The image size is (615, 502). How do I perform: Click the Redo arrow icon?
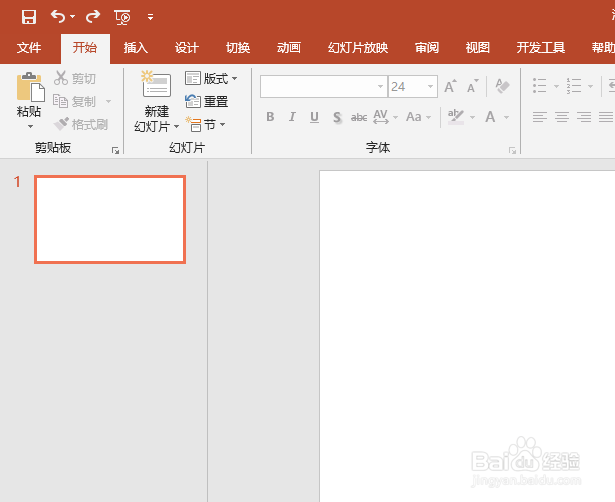click(93, 16)
